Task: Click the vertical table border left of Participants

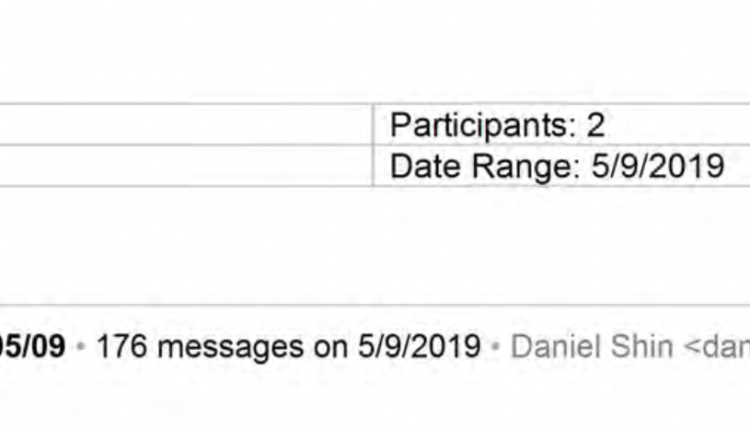Action: point(373,145)
